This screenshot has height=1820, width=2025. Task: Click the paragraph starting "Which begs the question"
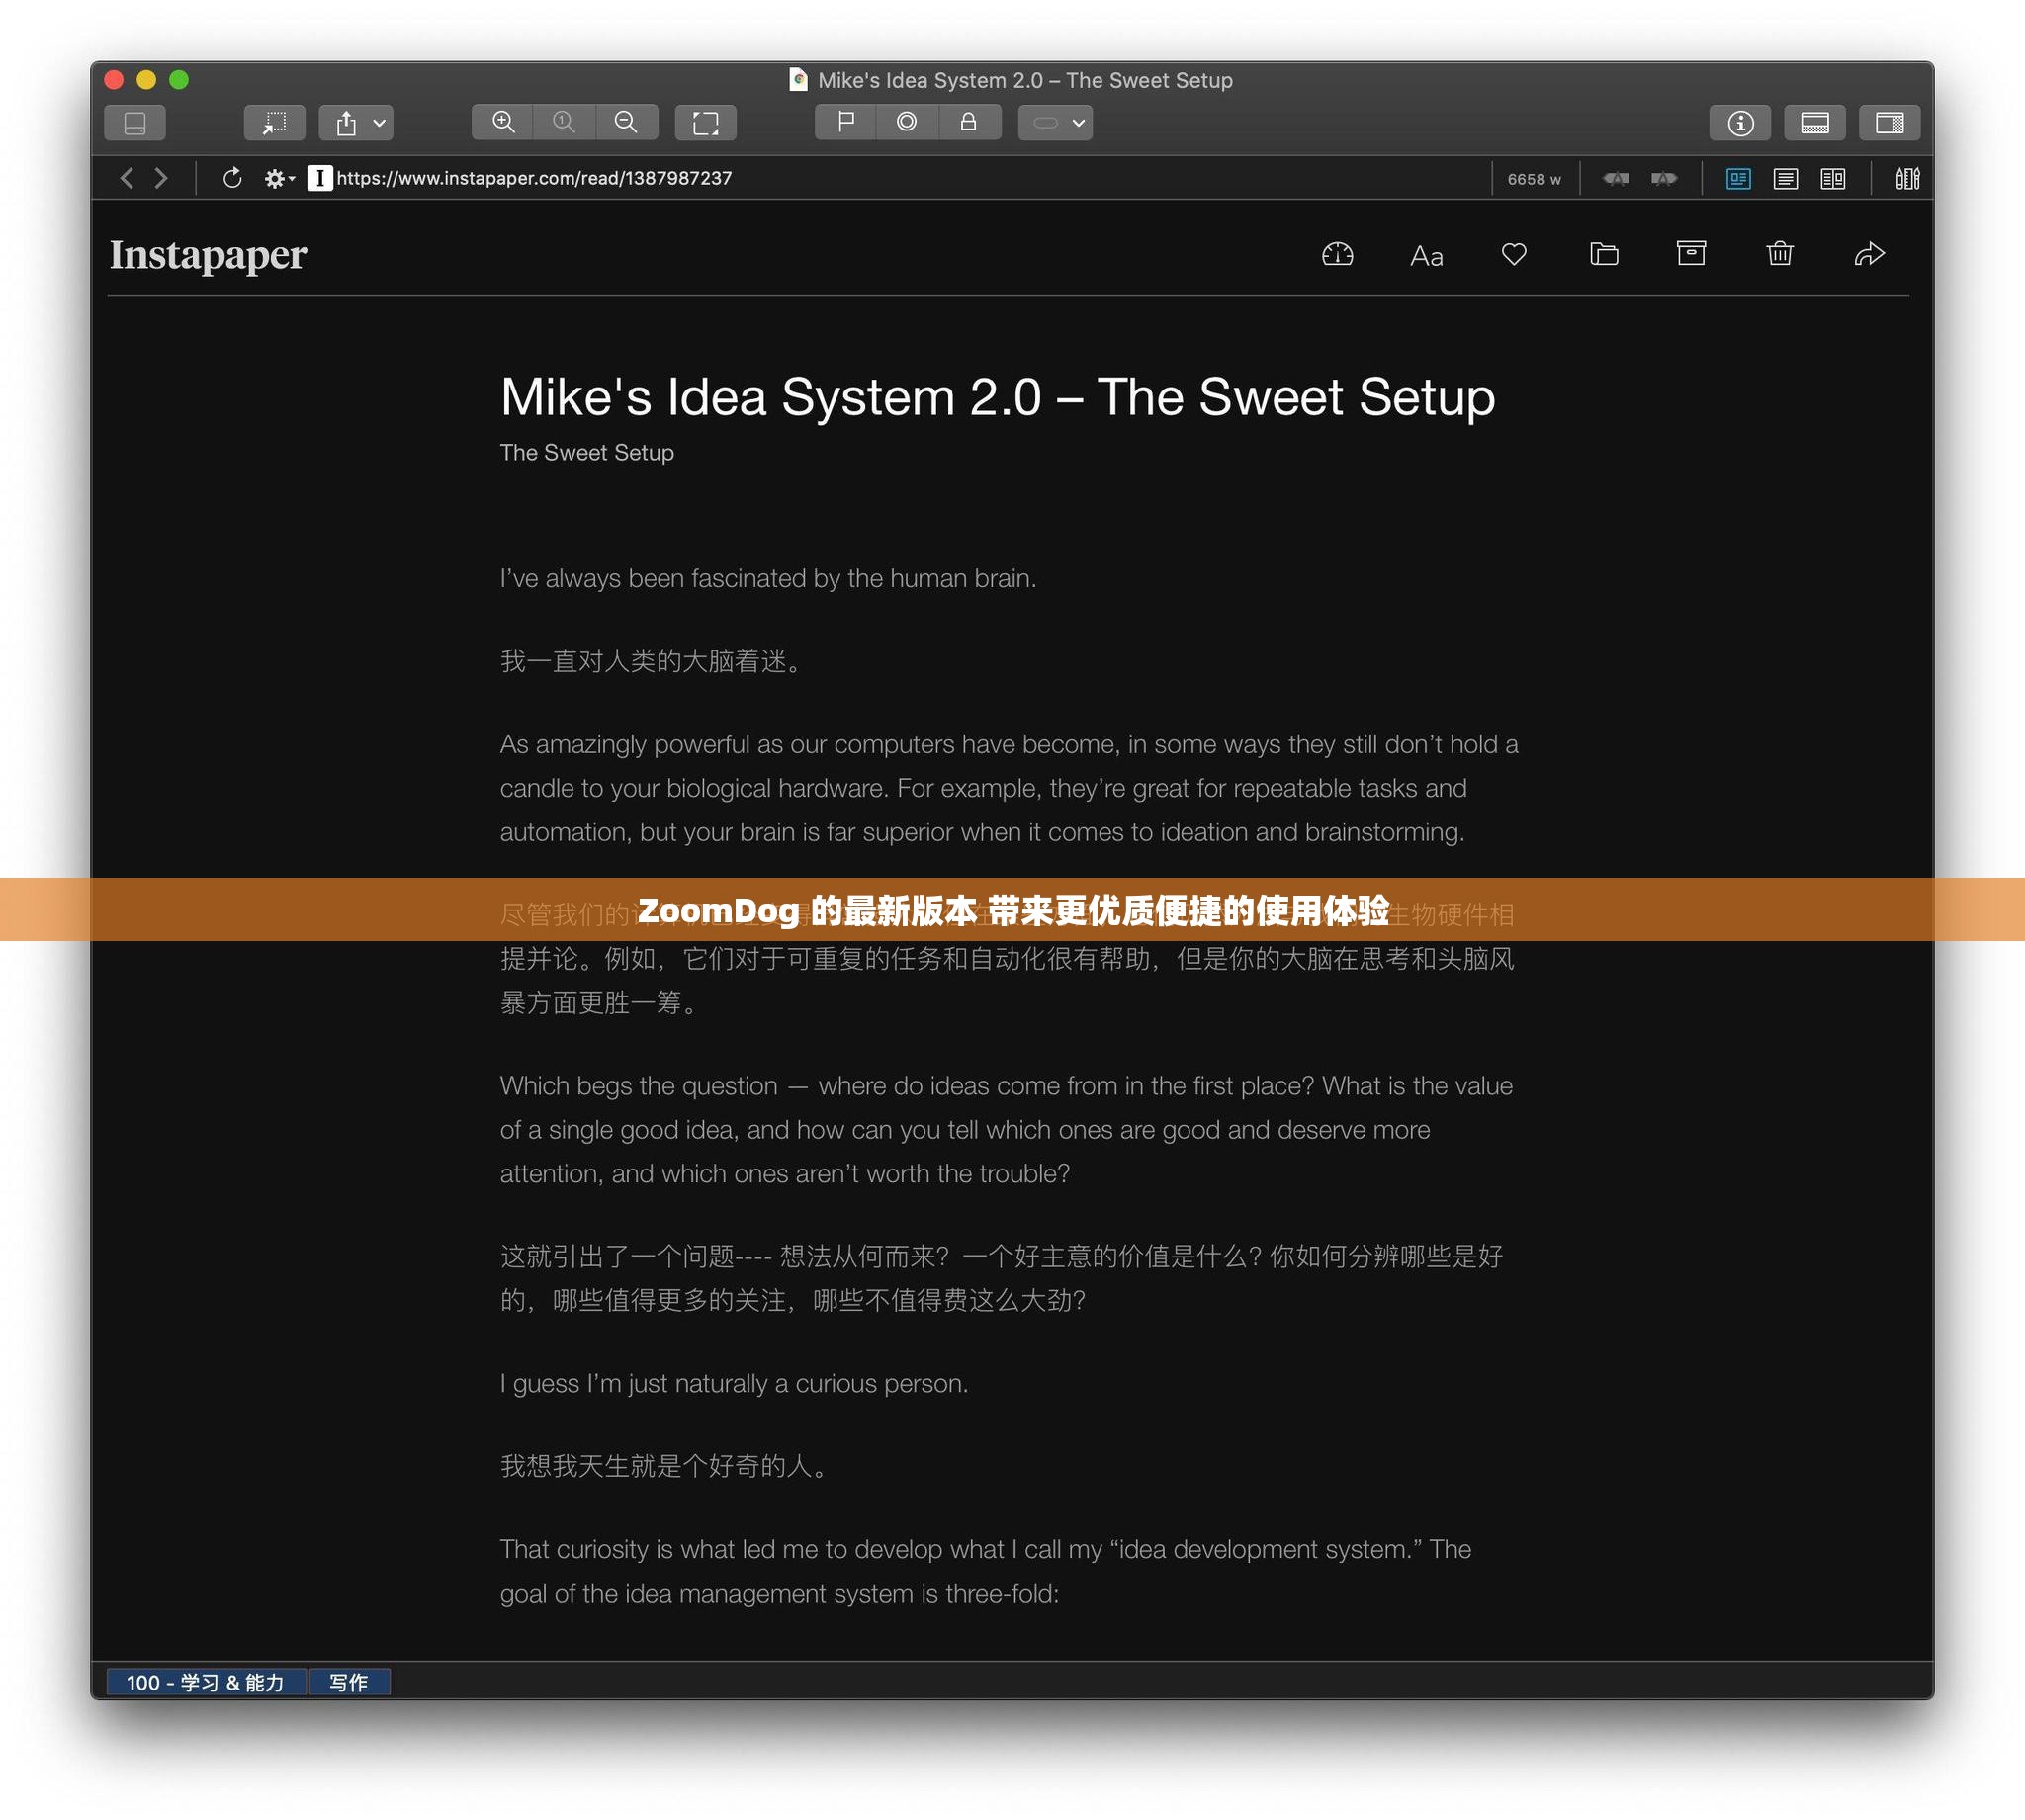click(1006, 1130)
